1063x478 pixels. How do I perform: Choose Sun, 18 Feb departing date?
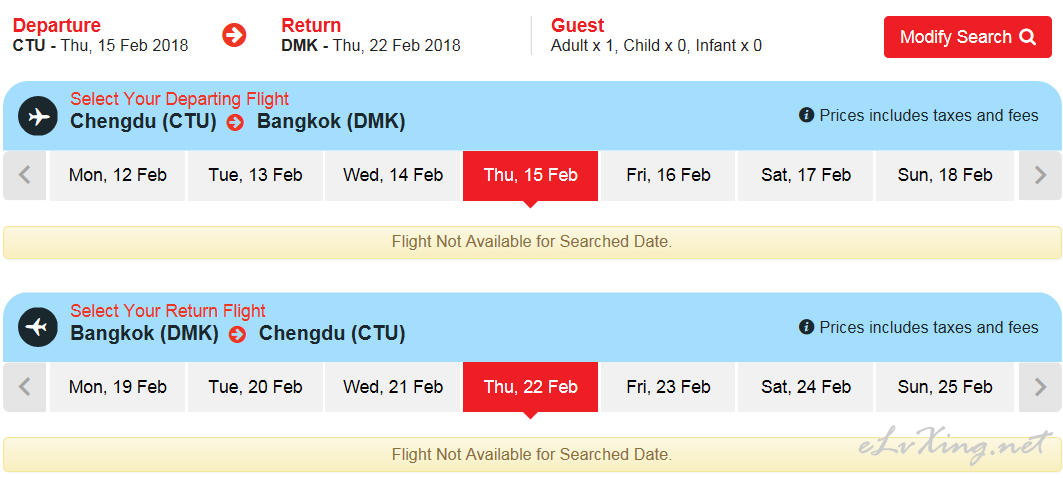(x=945, y=176)
